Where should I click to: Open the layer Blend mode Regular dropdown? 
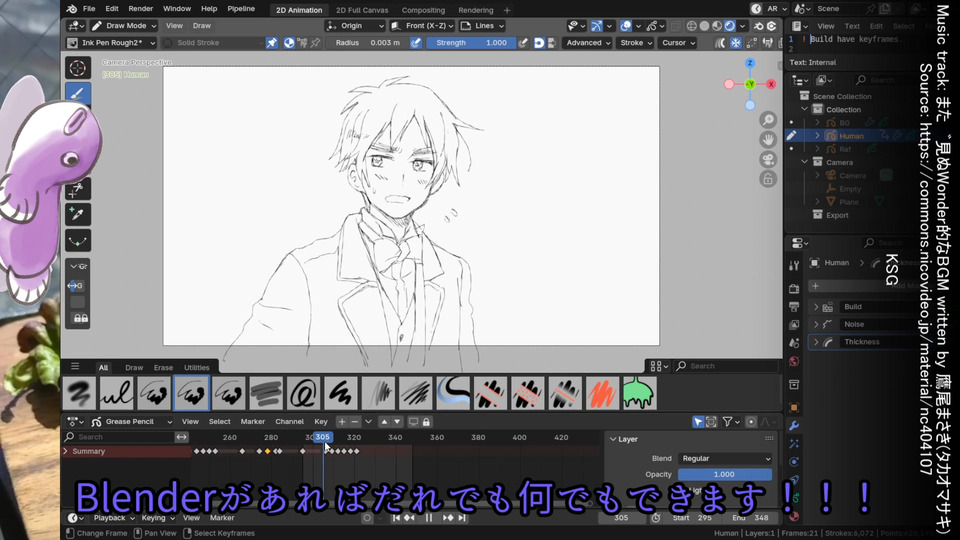click(725, 459)
